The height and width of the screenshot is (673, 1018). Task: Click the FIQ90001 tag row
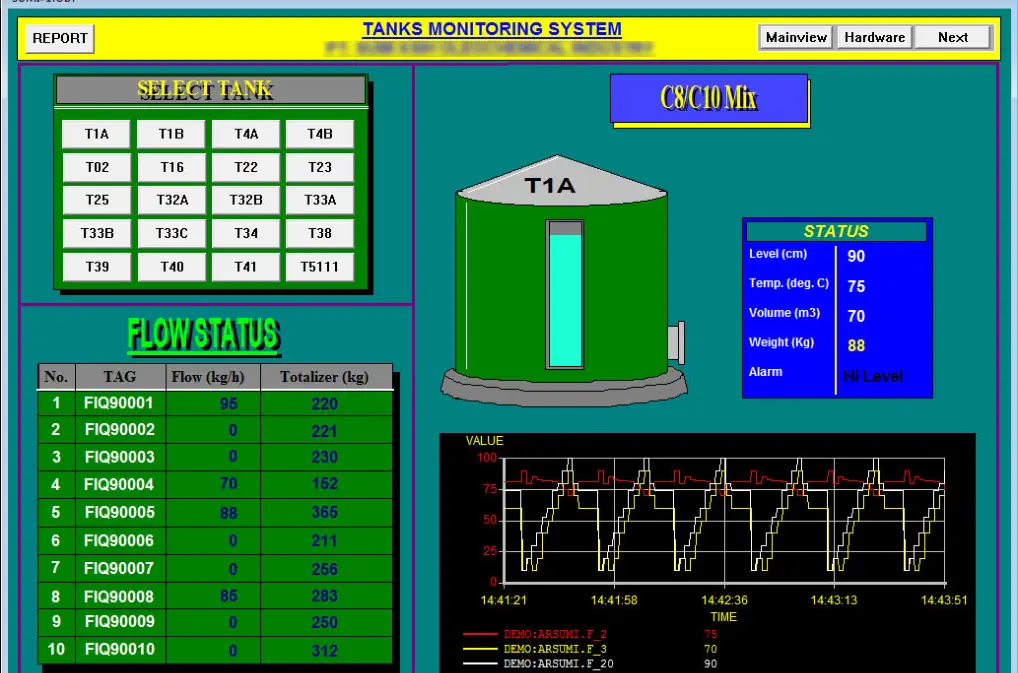click(119, 403)
